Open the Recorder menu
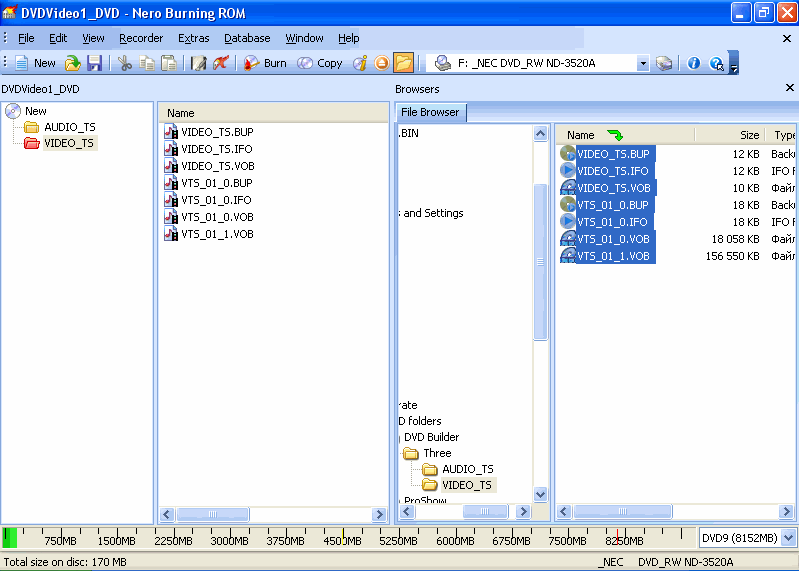 [141, 38]
